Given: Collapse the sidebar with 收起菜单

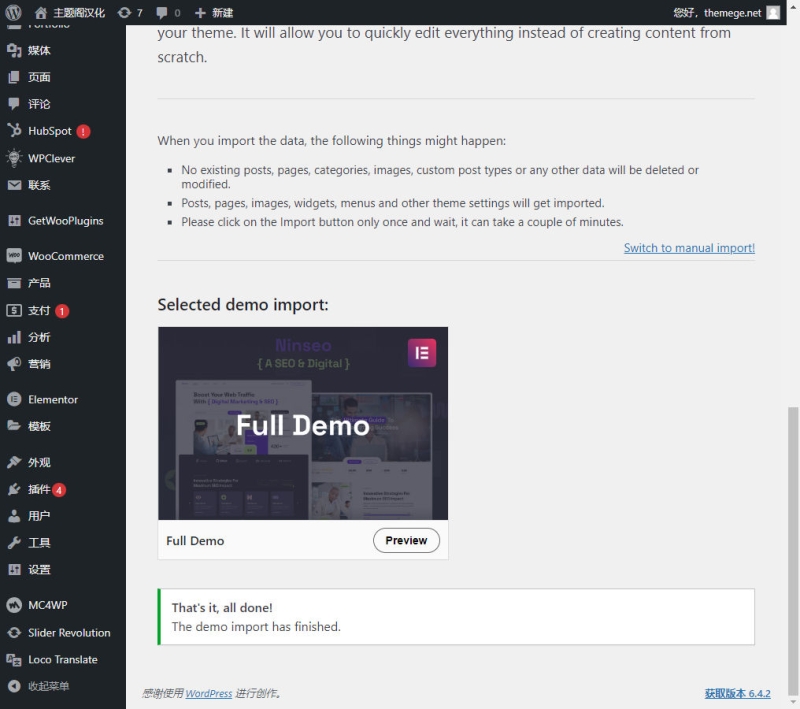Looking at the screenshot, I should [x=38, y=686].
